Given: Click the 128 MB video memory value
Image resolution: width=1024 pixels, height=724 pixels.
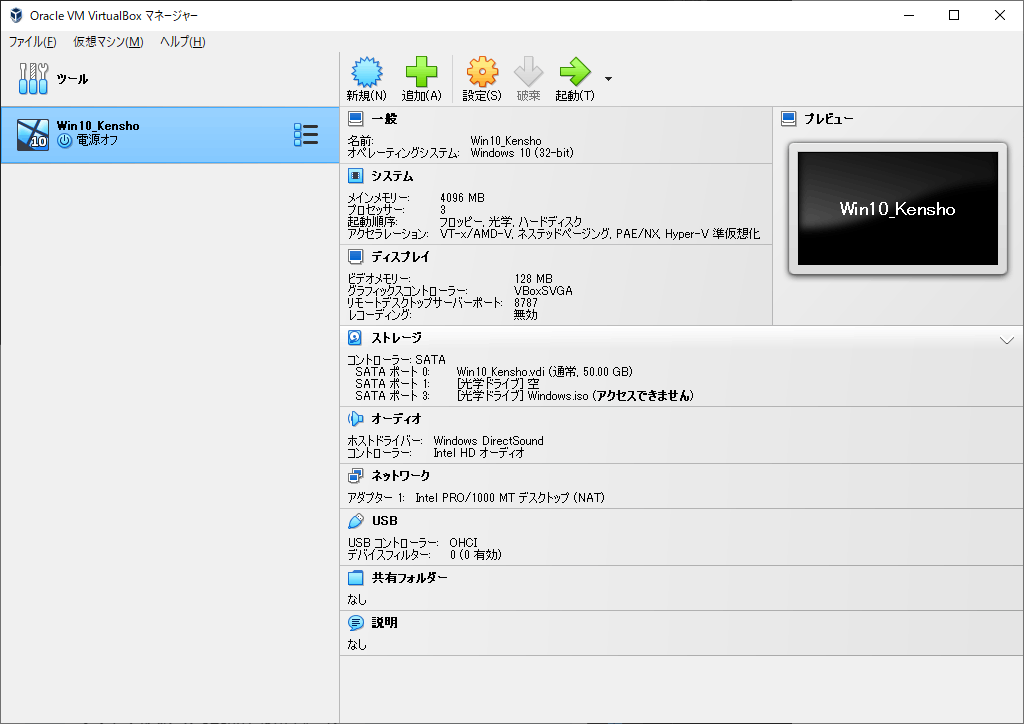Looking at the screenshot, I should click(533, 279).
